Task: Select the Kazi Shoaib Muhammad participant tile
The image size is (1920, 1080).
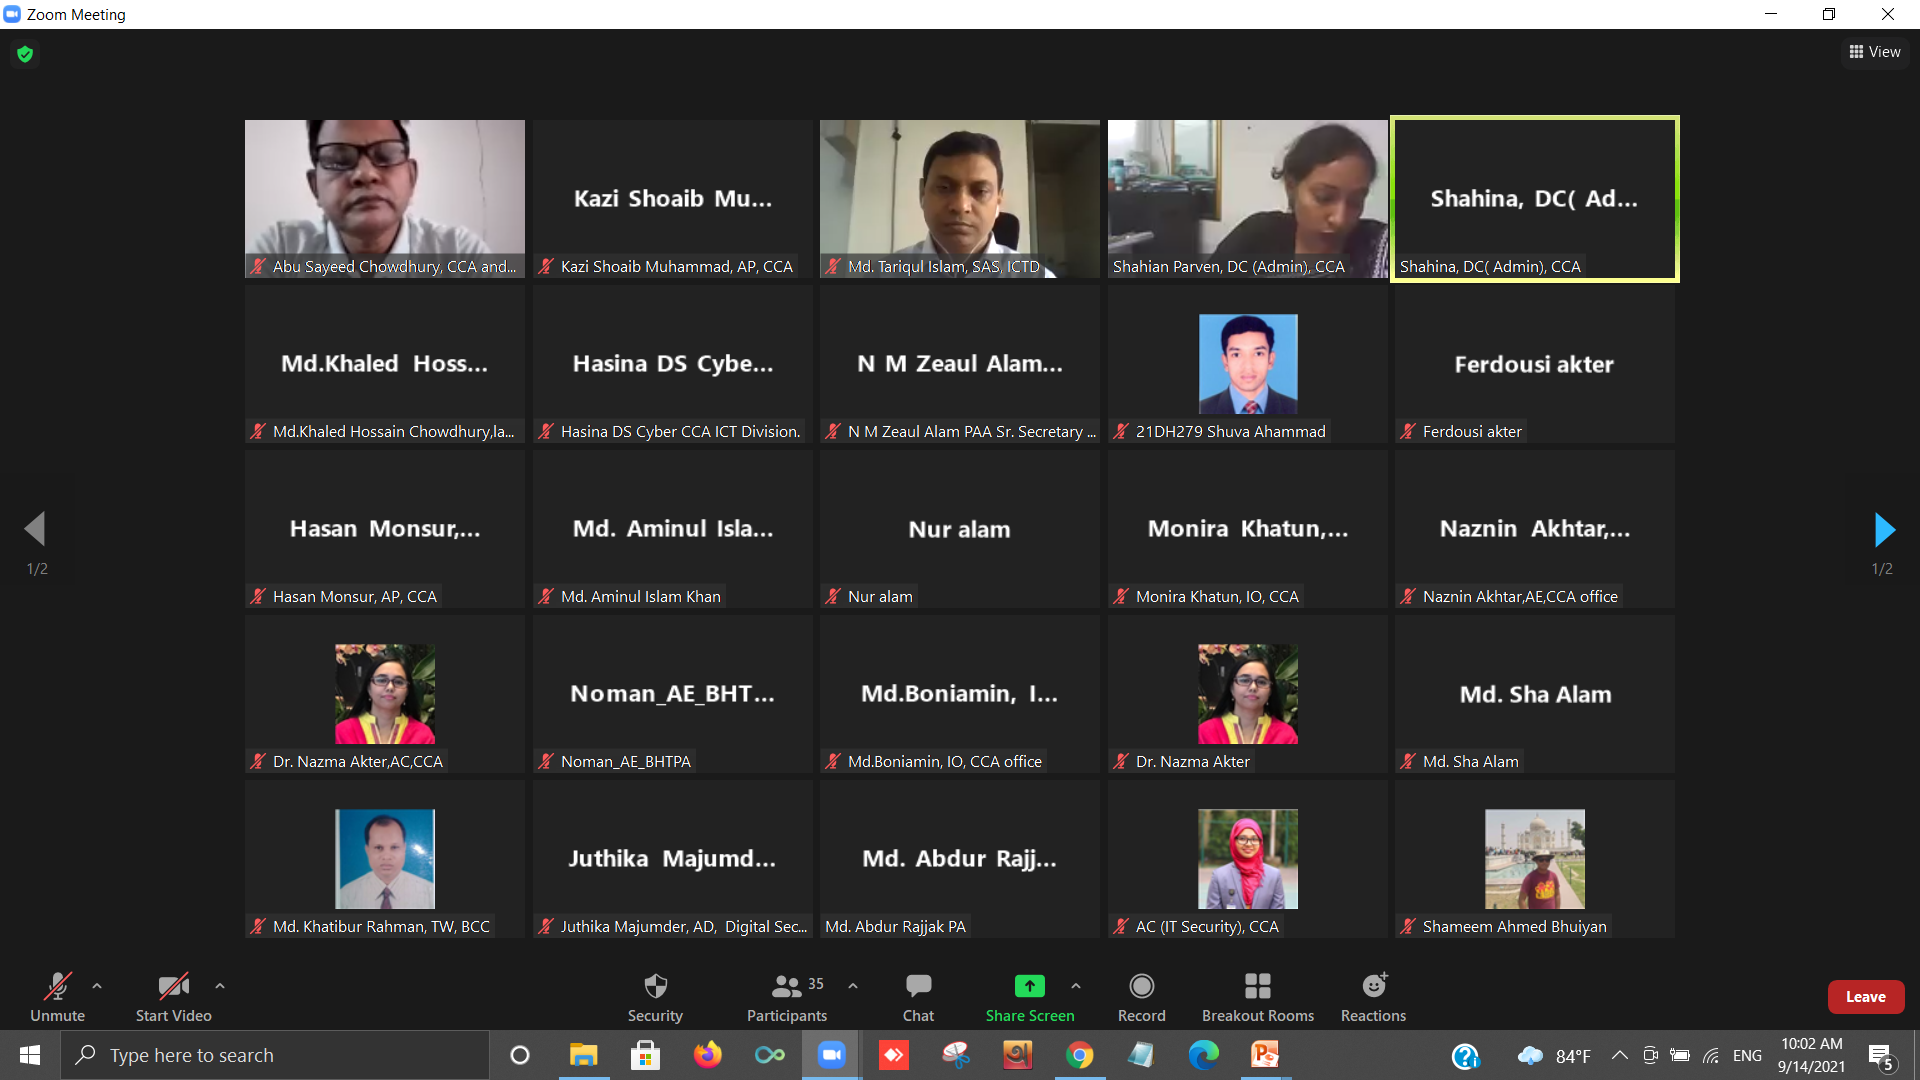Action: 673,198
